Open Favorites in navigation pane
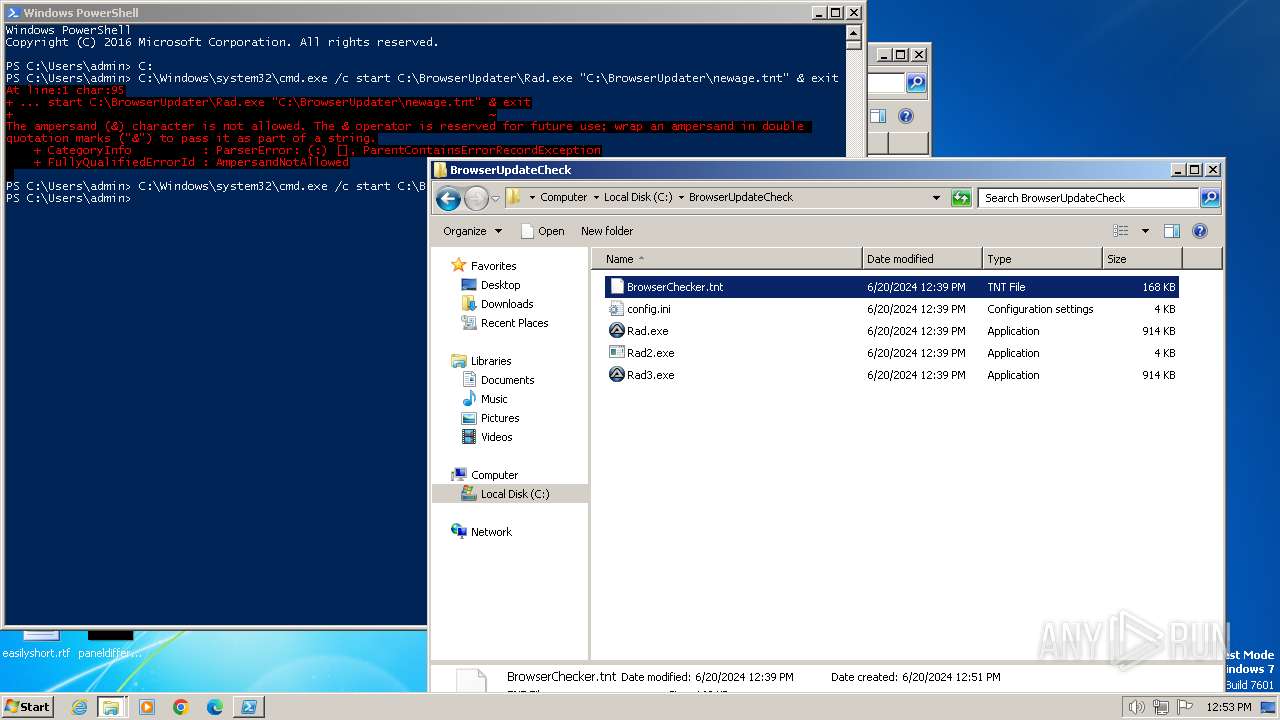The image size is (1280, 720). click(493, 266)
